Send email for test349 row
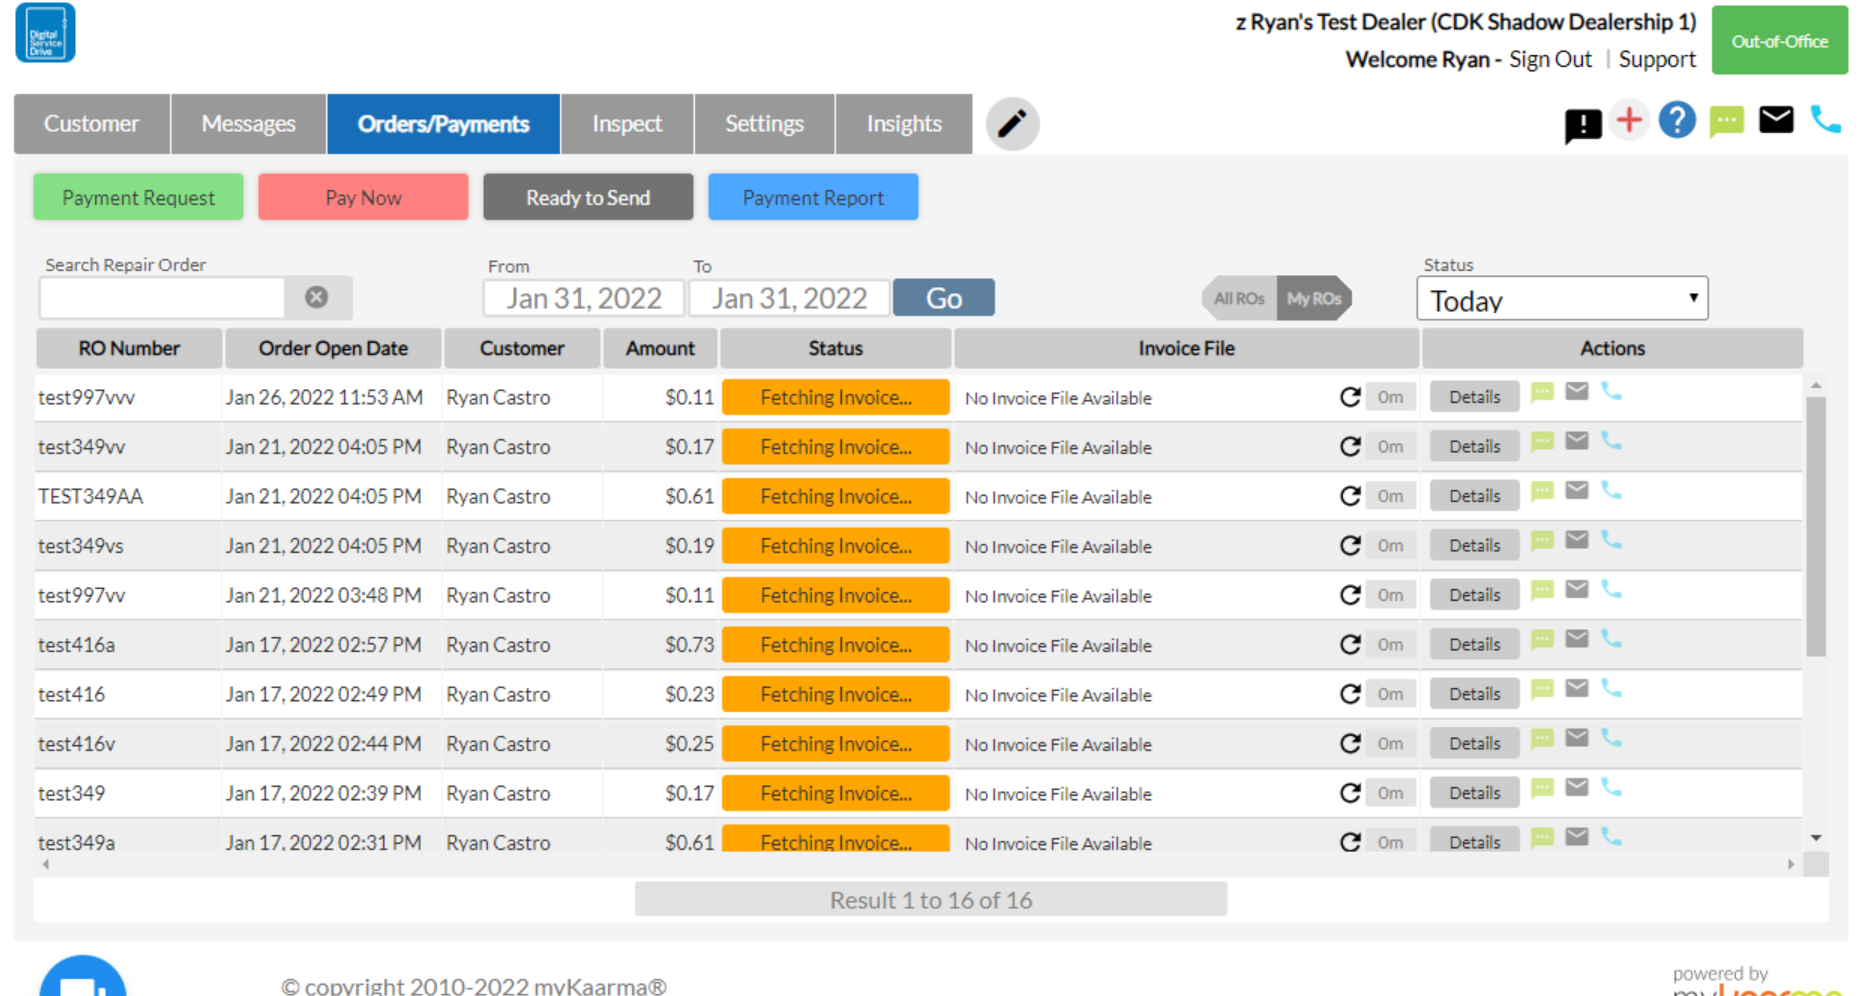This screenshot has width=1860, height=996. 1577,787
